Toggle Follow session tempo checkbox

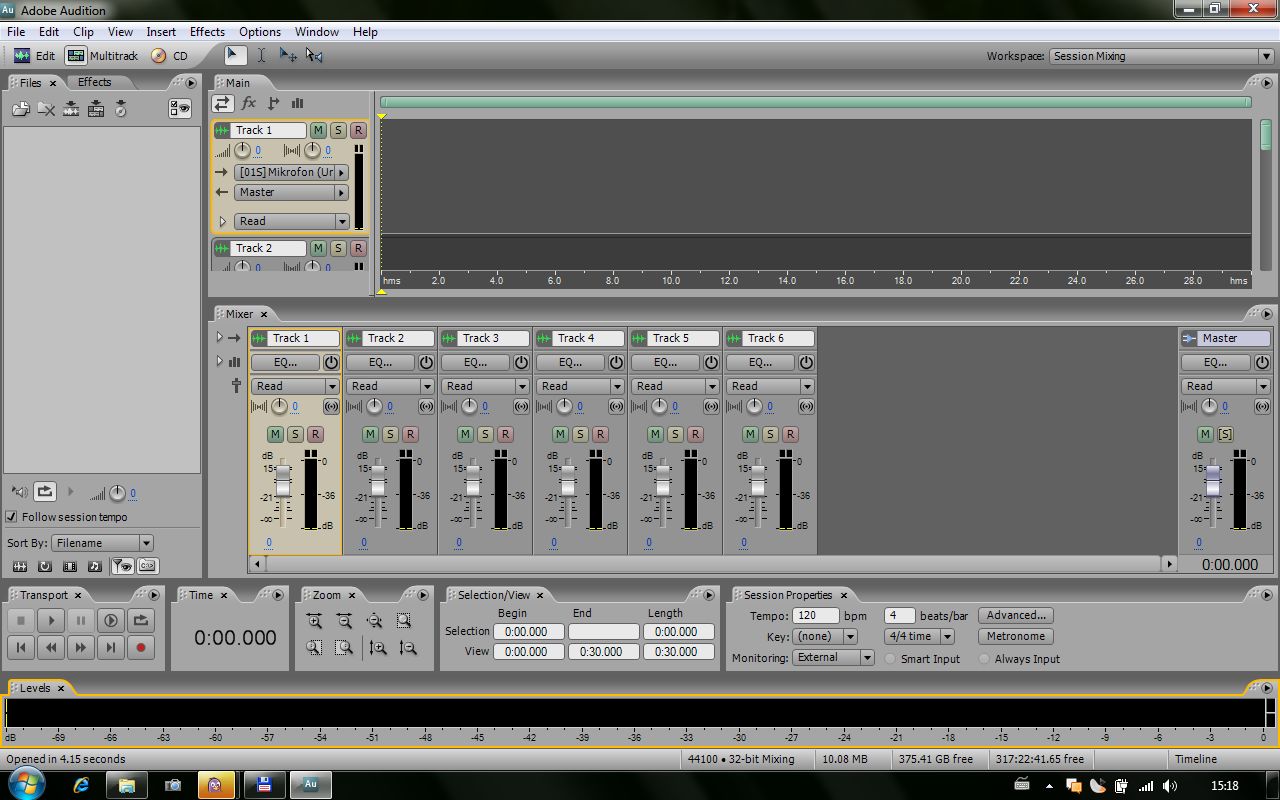pyautogui.click(x=12, y=517)
